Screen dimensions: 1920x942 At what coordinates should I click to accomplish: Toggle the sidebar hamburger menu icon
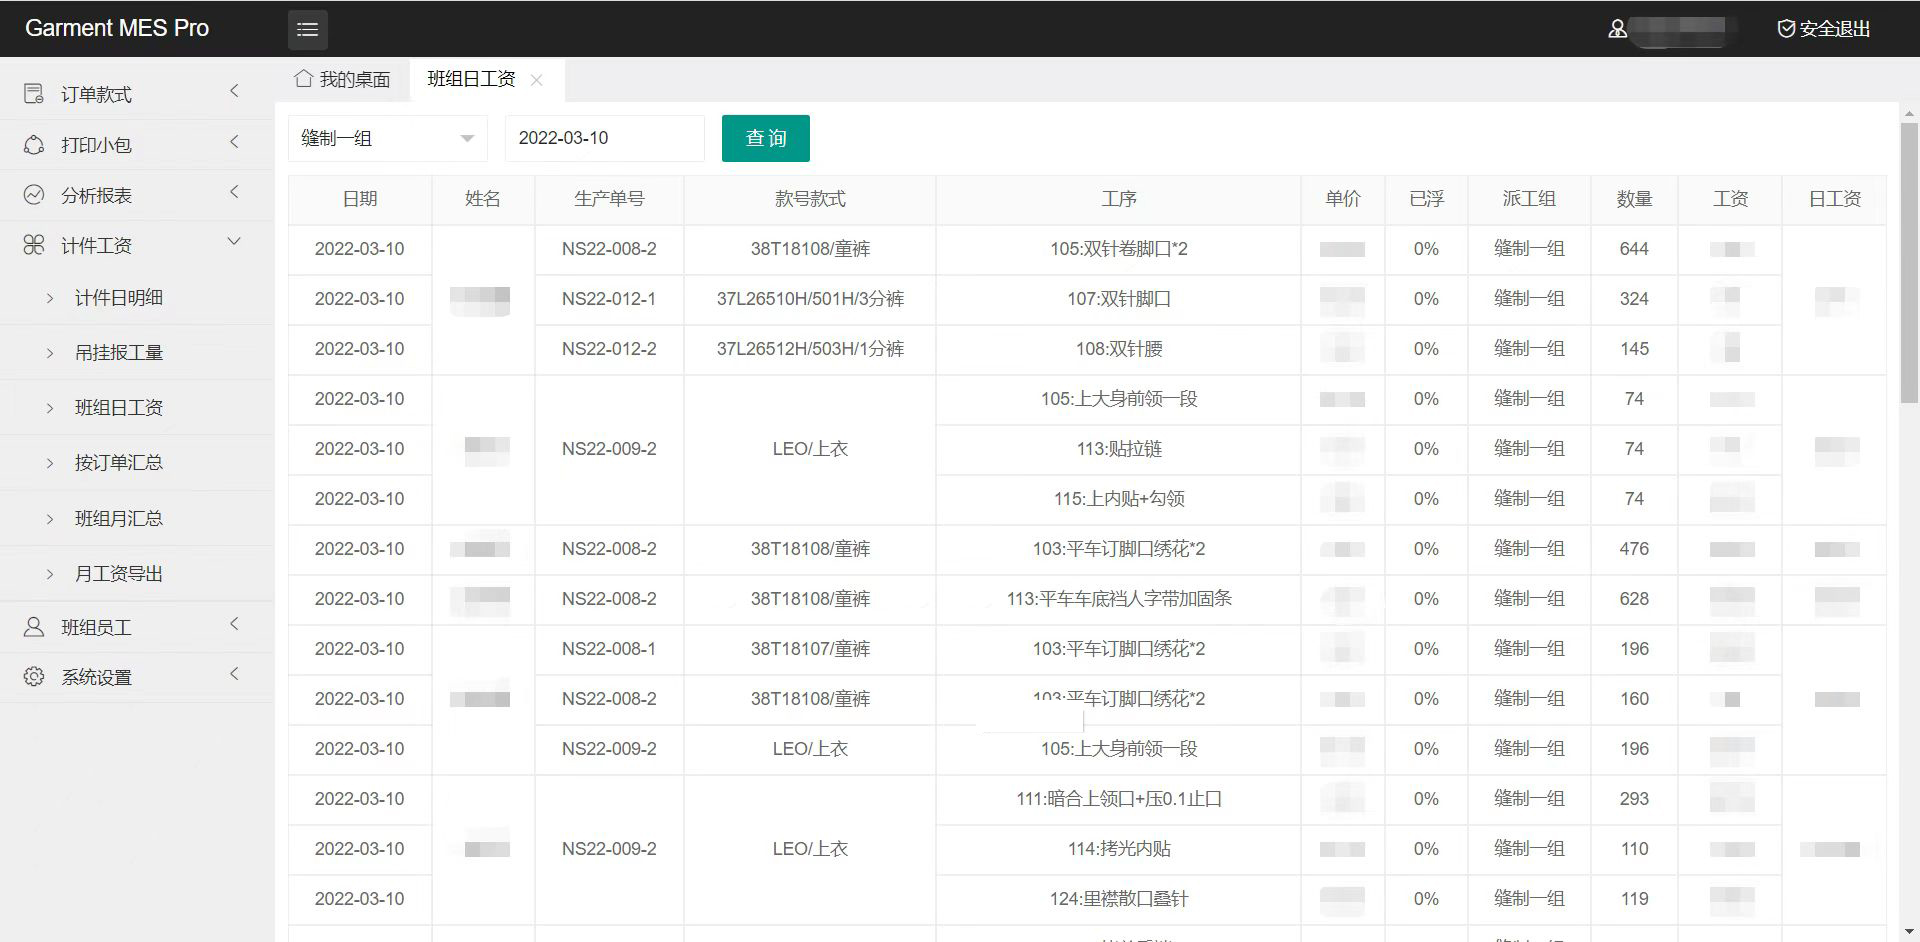[x=308, y=30]
